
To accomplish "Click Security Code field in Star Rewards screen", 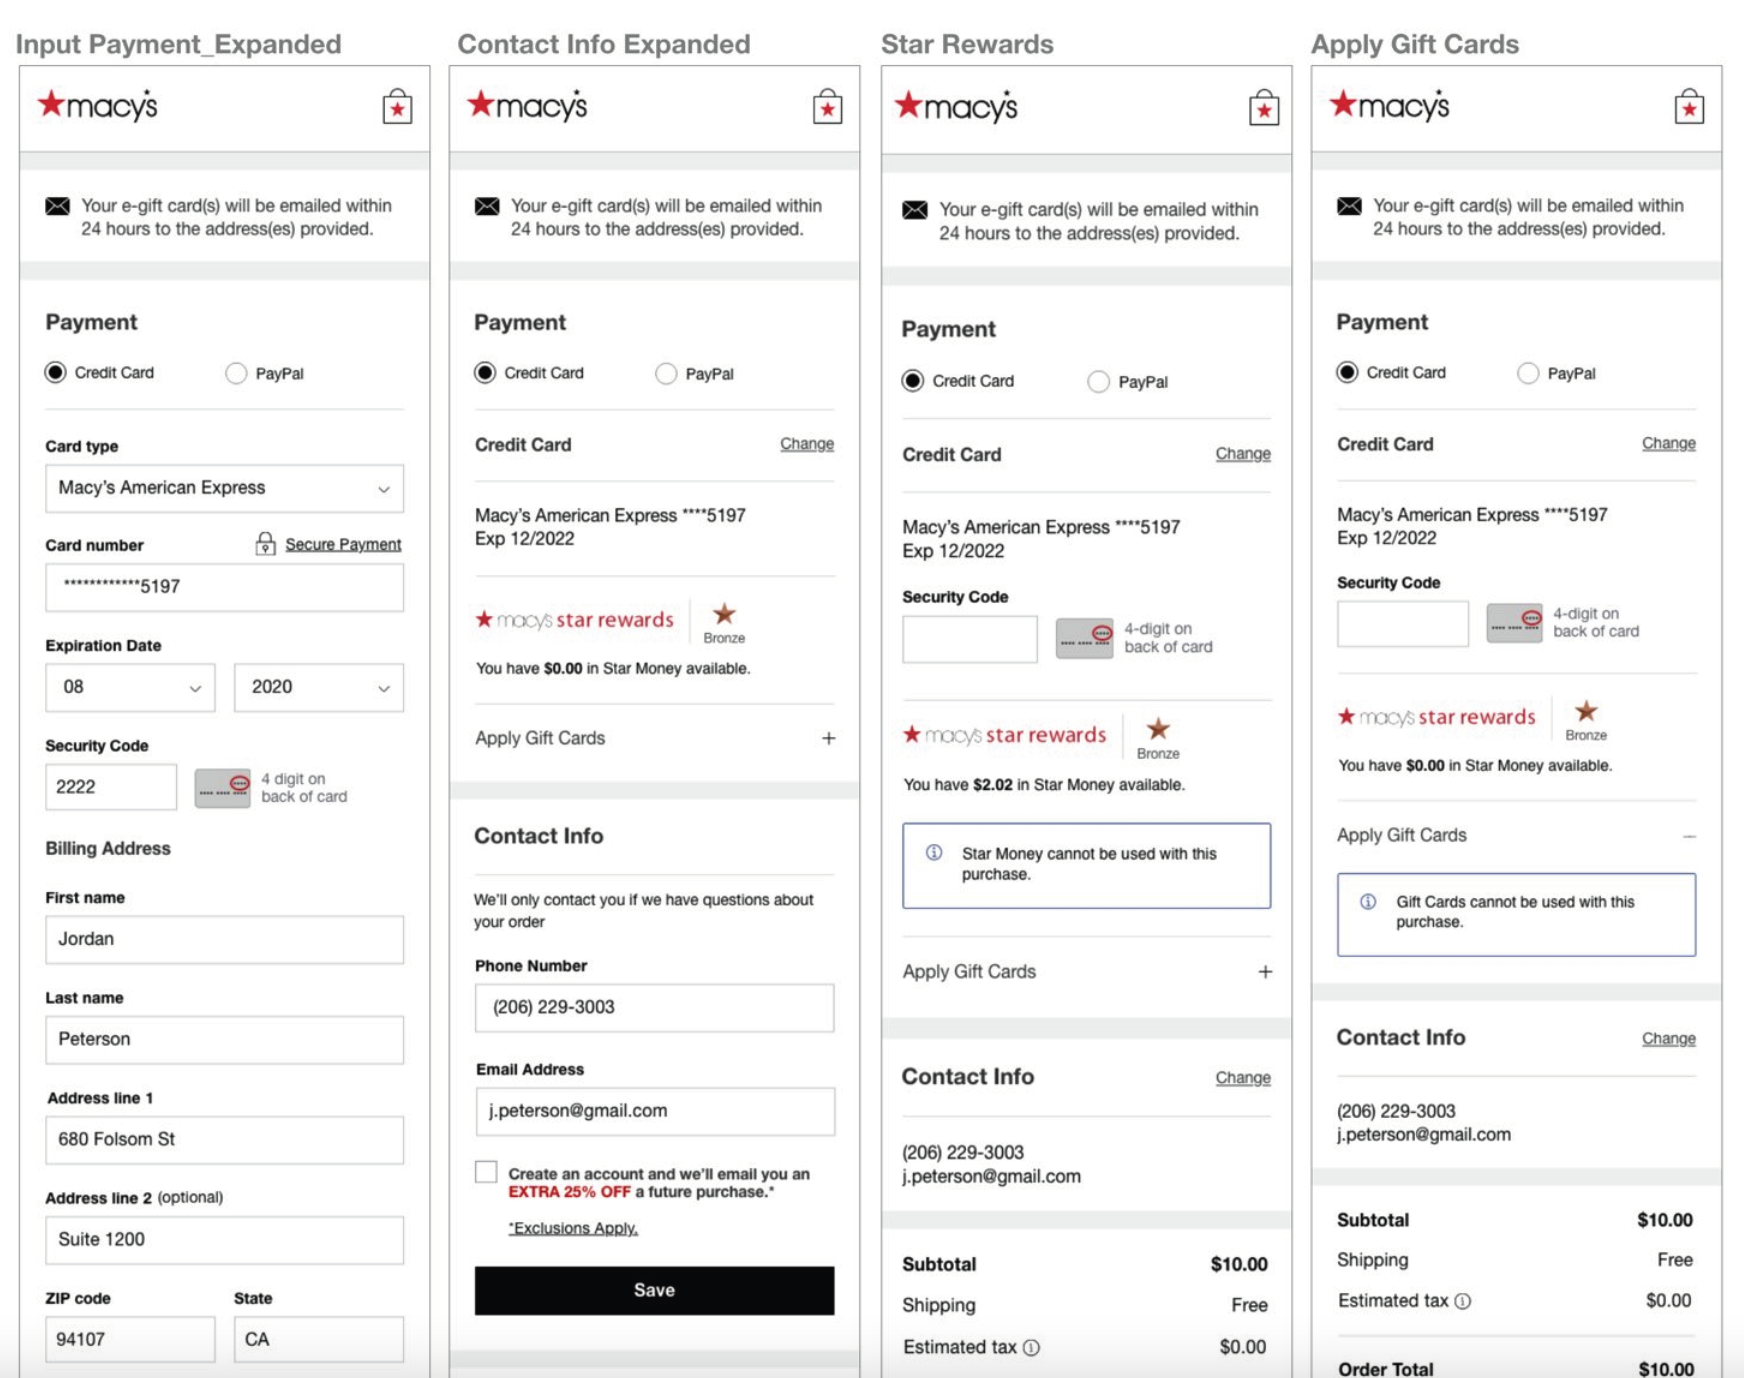I will tap(970, 639).
